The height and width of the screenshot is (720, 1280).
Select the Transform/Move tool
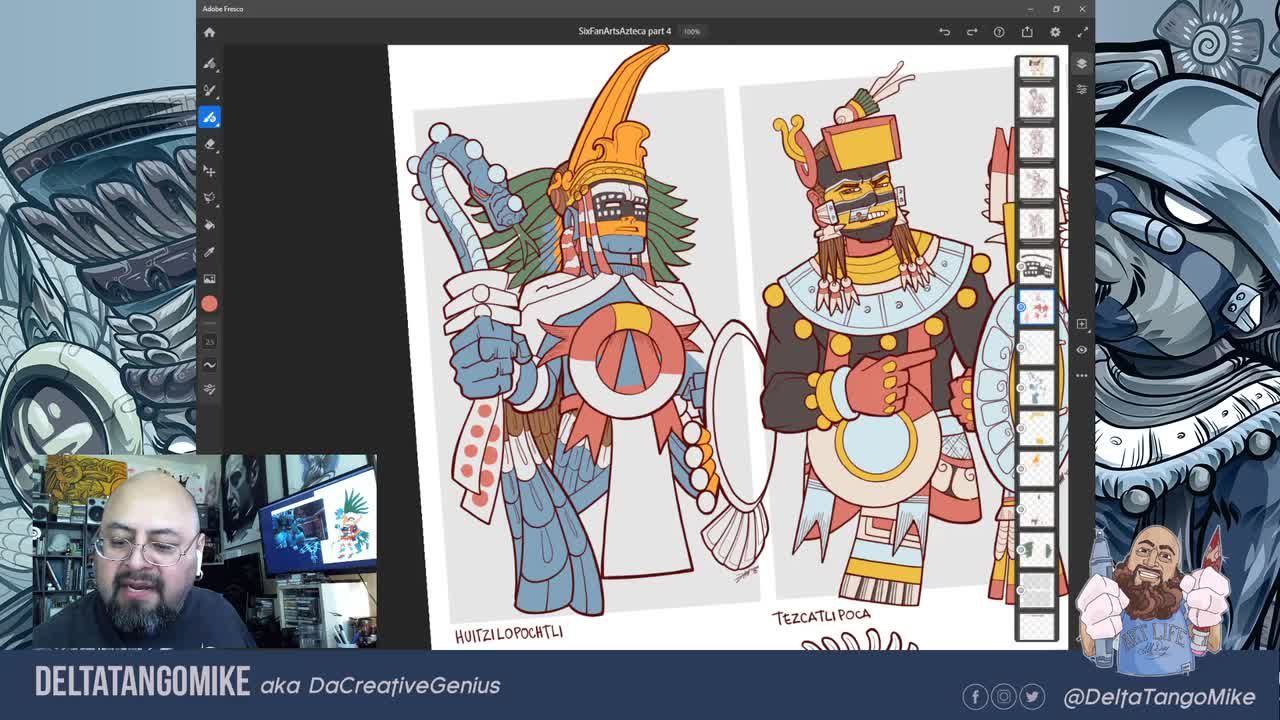pyautogui.click(x=209, y=171)
